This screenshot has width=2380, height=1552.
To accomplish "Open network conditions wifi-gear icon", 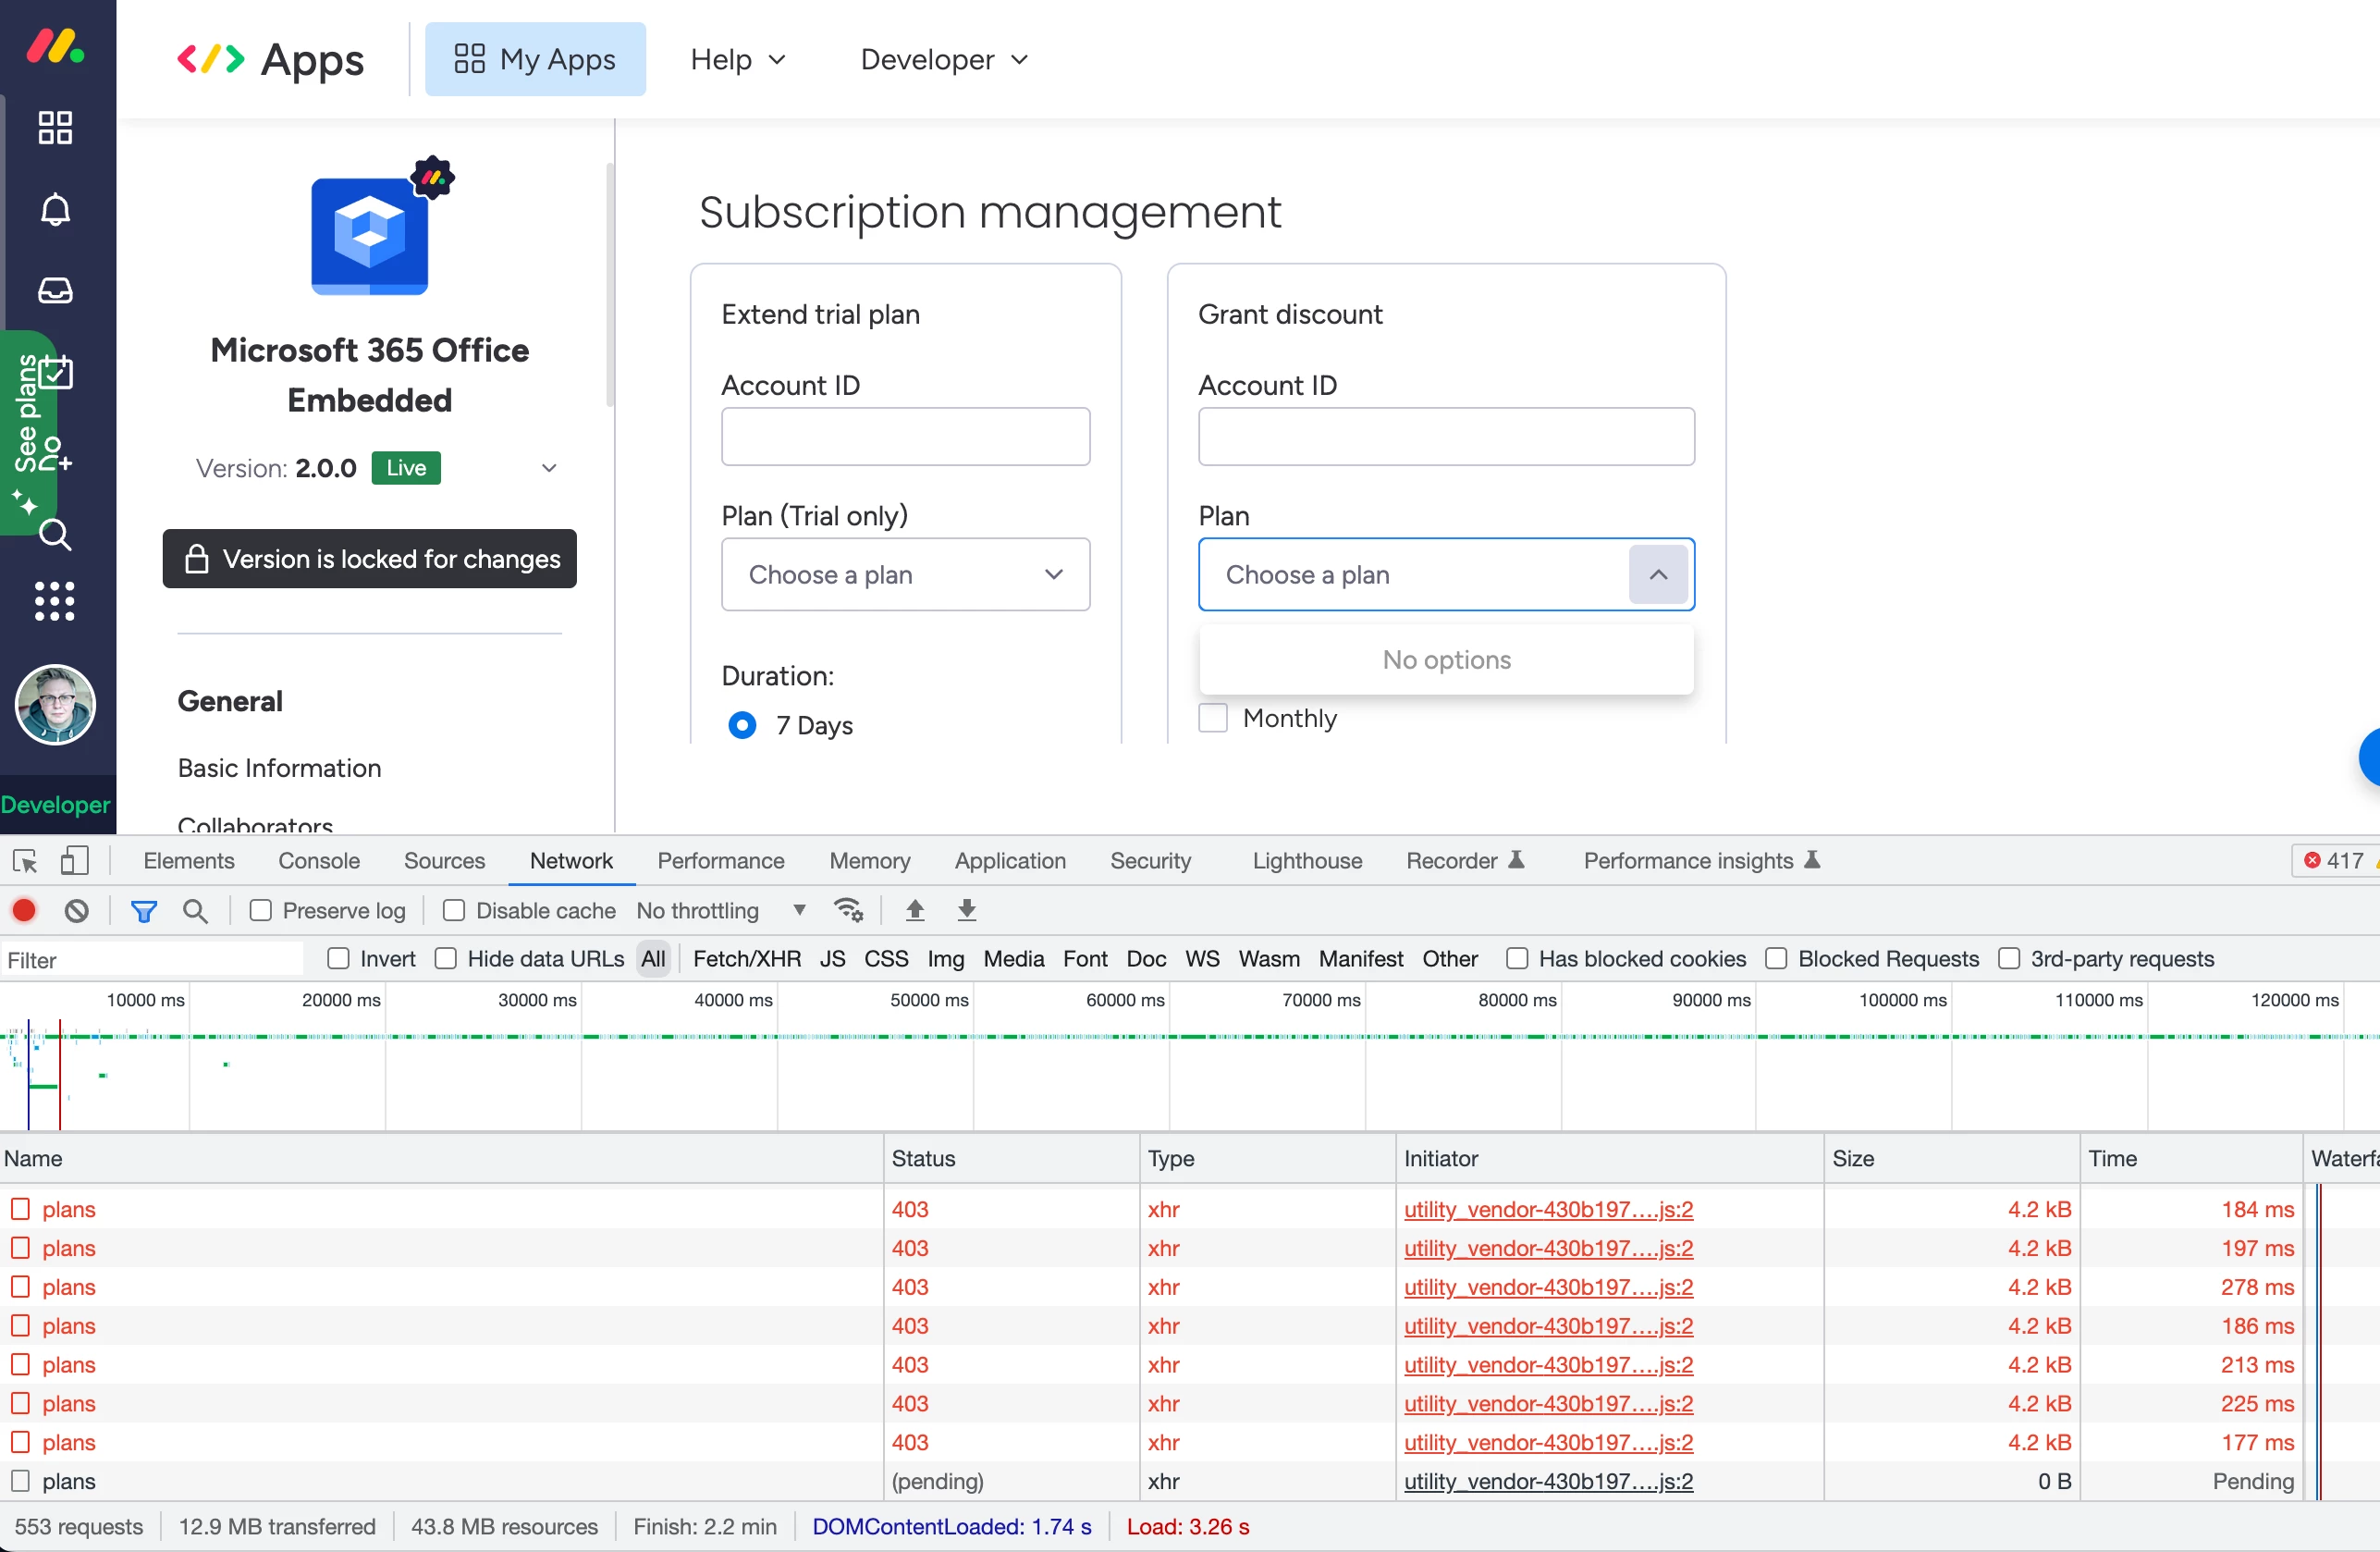I will [x=848, y=910].
